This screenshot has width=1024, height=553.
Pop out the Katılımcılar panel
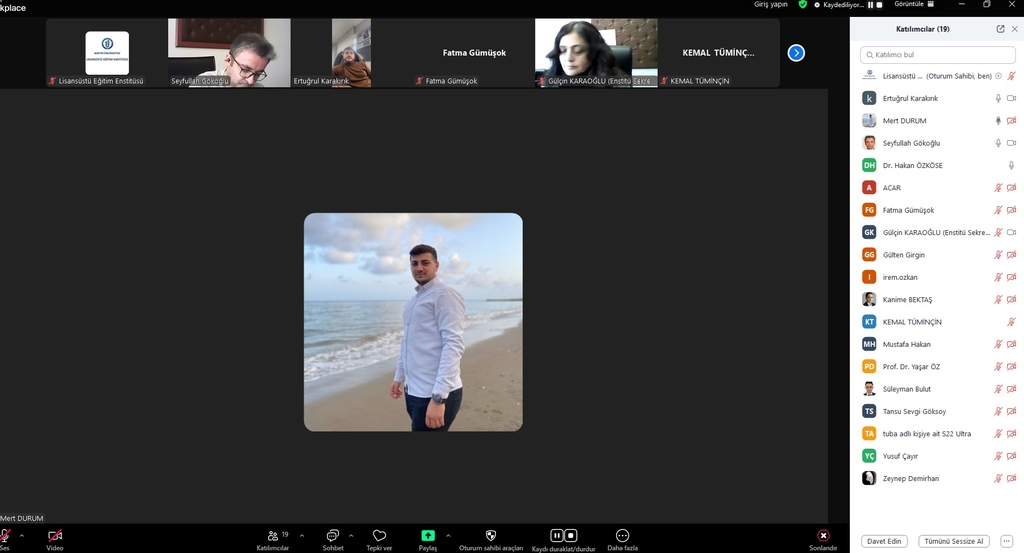(1000, 29)
